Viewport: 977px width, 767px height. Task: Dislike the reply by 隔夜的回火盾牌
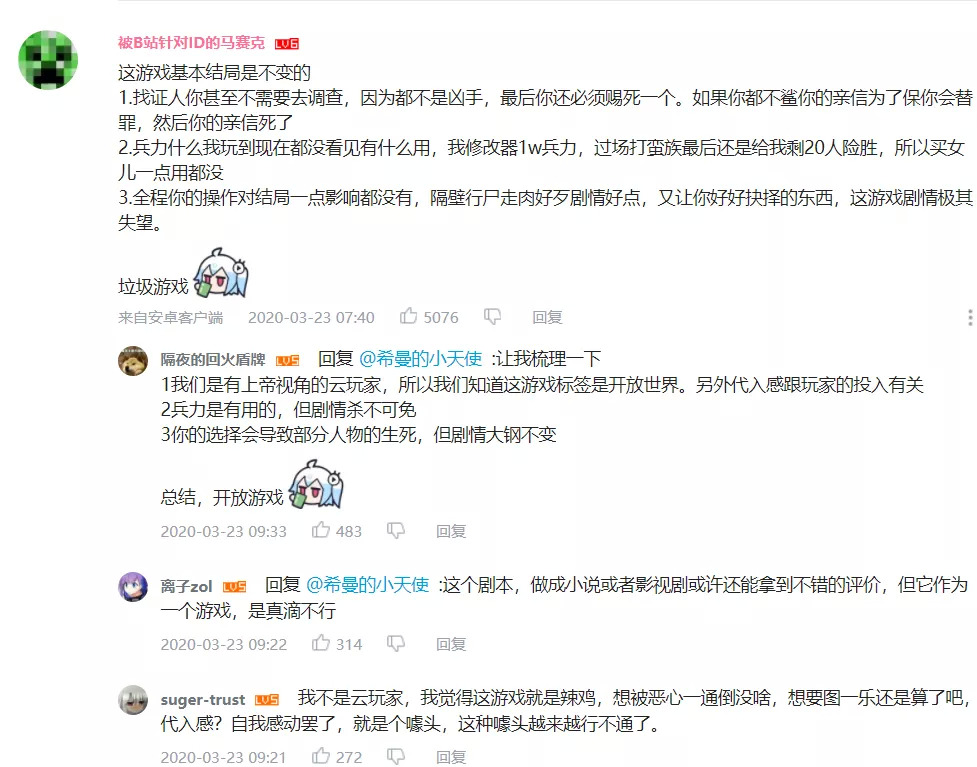pyautogui.click(x=396, y=531)
